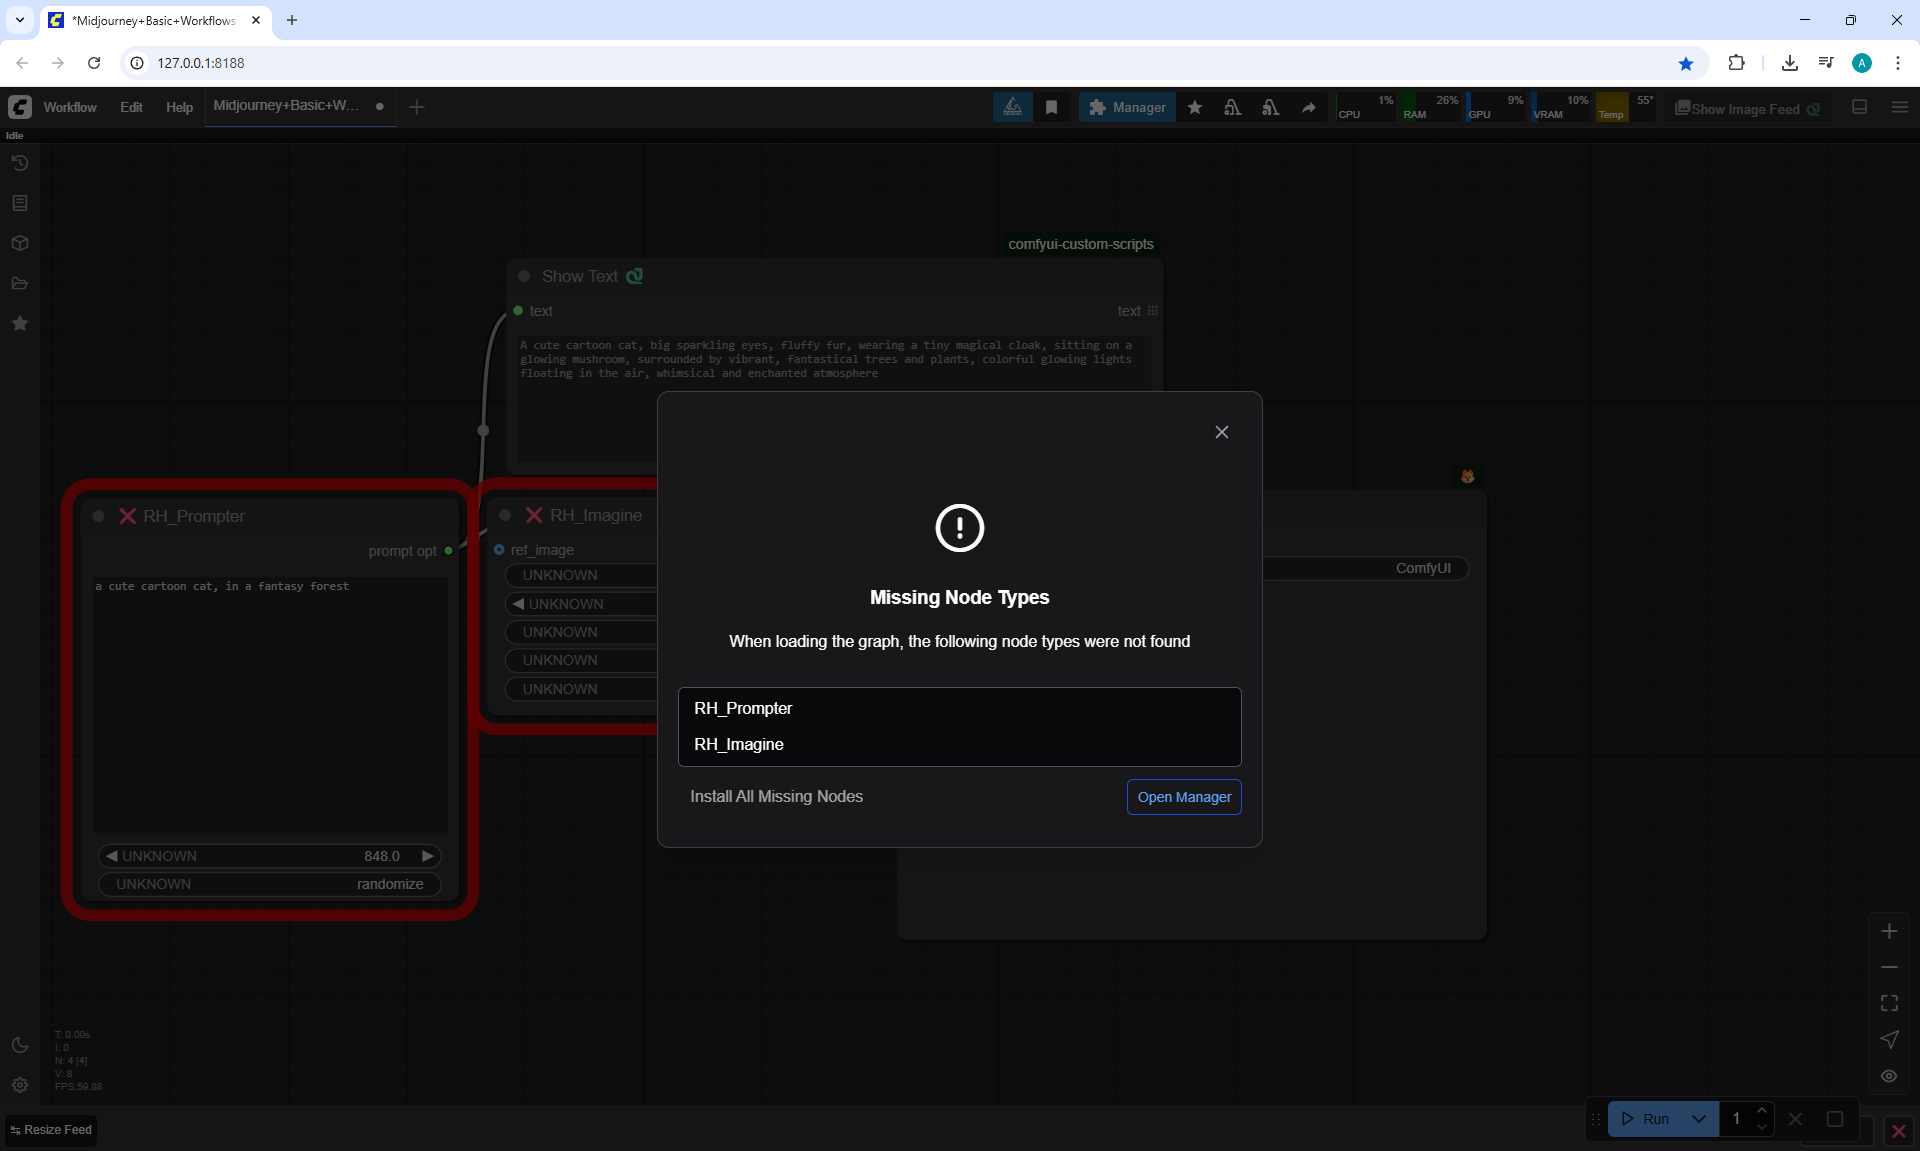1920x1151 pixels.
Task: Click the star favorites icon in toolbar
Action: 1195,108
